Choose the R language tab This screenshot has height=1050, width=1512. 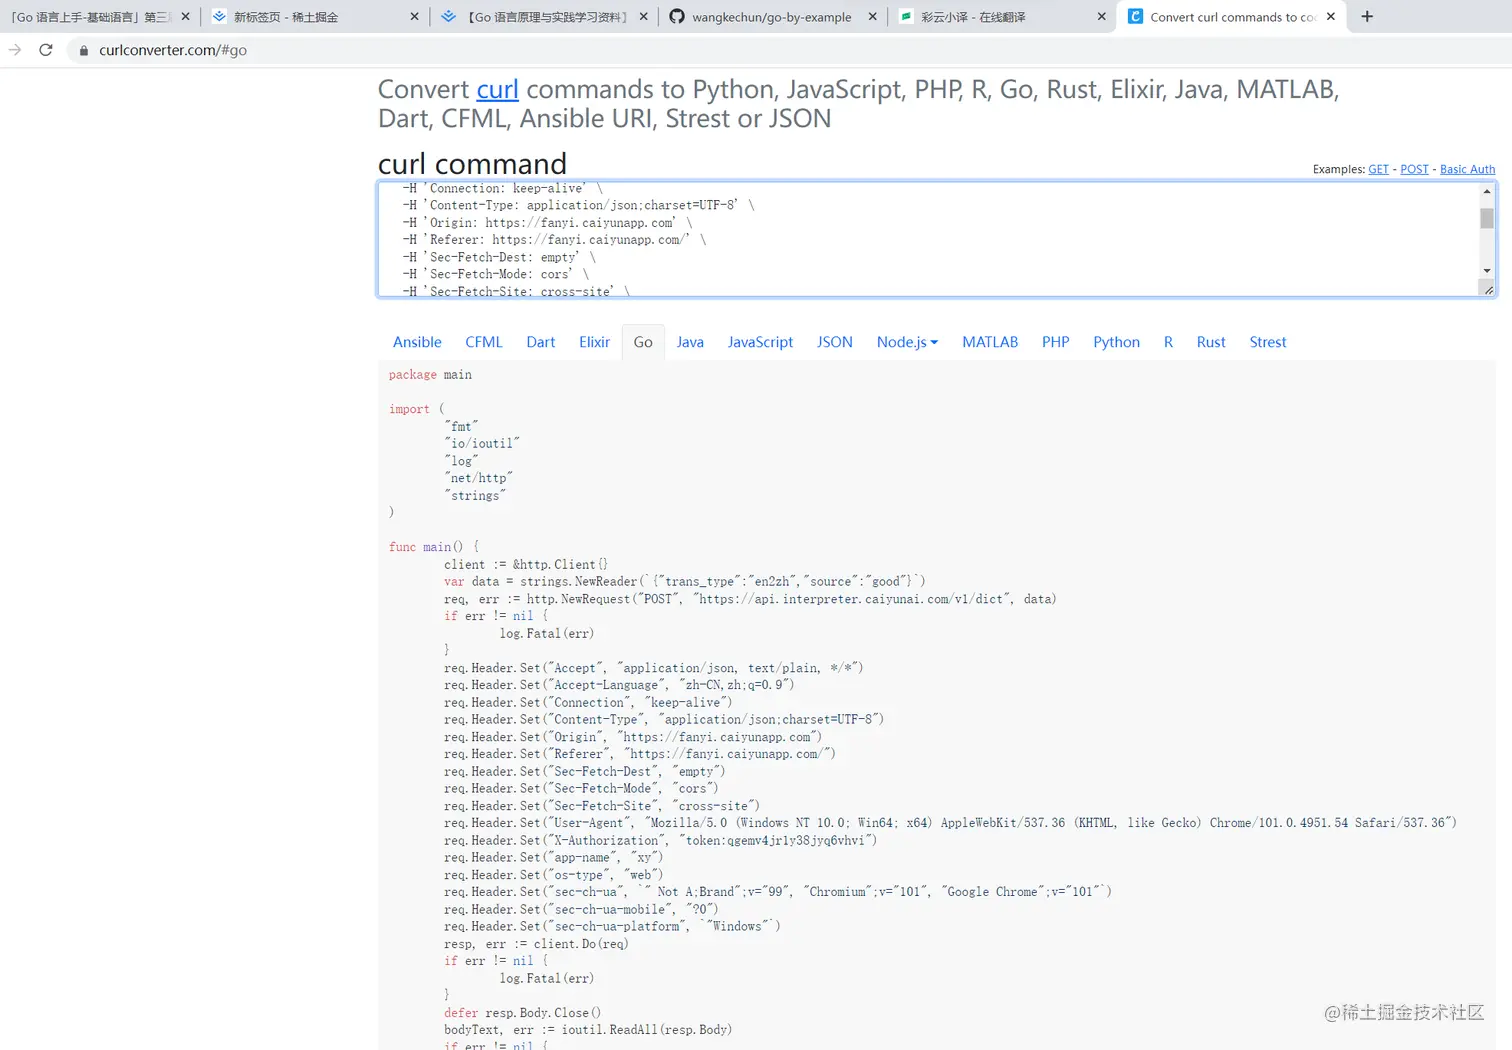(1168, 342)
